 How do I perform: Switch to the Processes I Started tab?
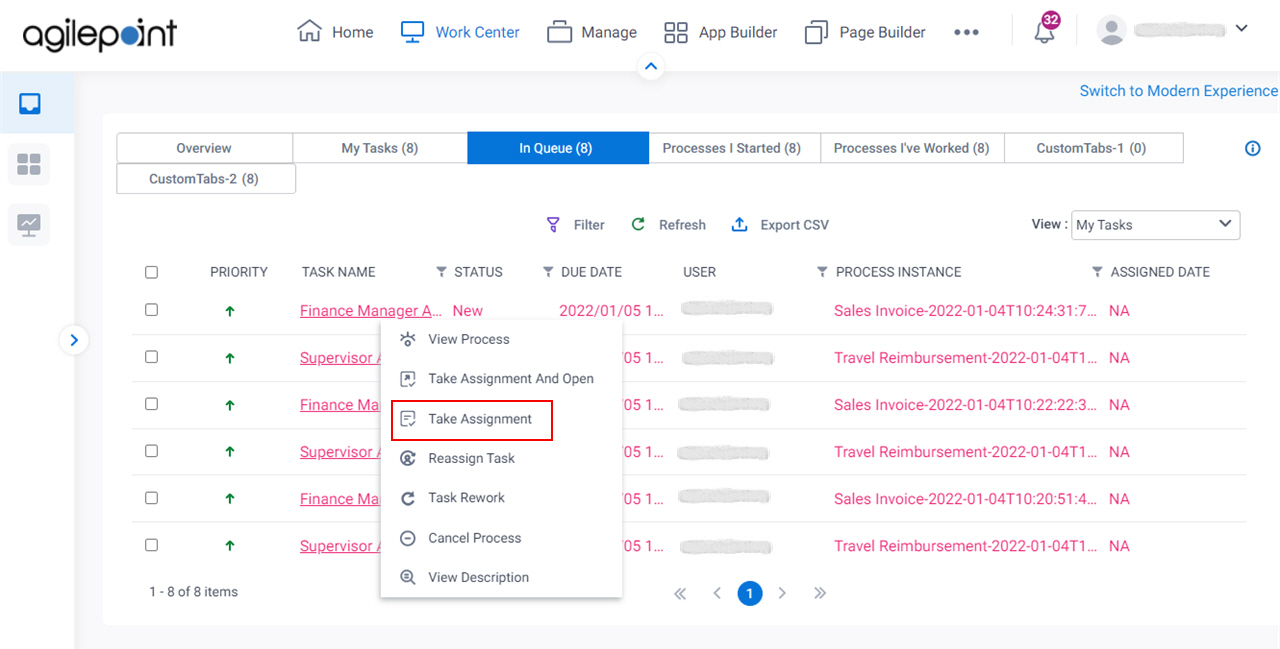(734, 147)
